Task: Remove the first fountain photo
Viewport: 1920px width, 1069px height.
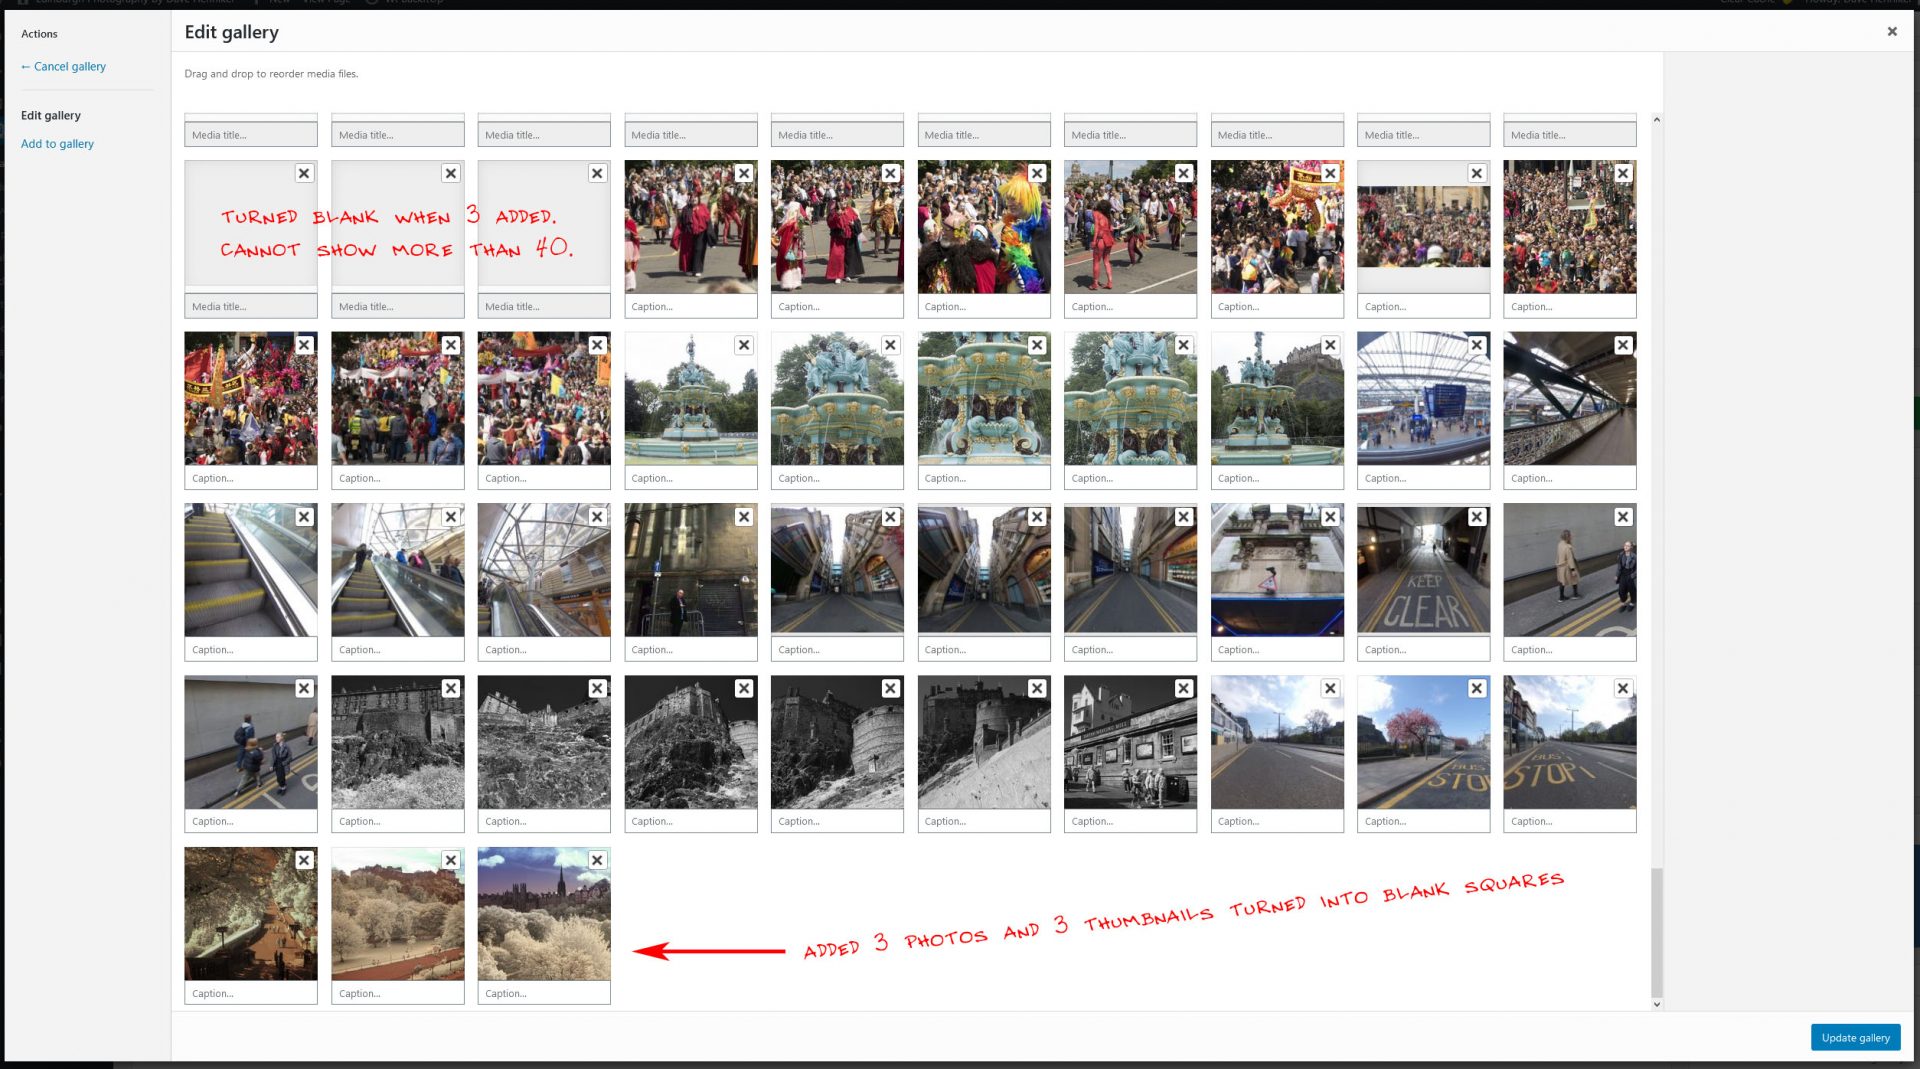Action: (x=744, y=345)
